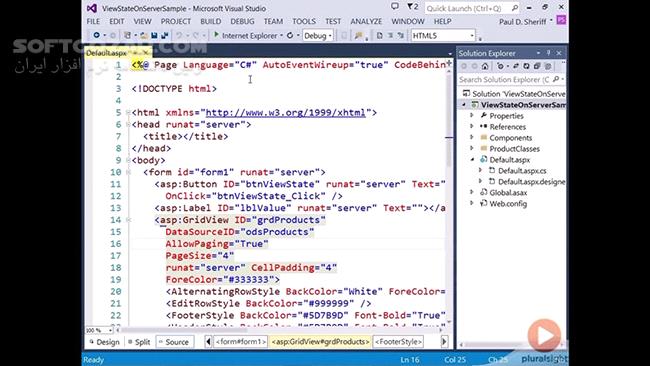Screen dimensions: 650x366
Task: Click Solution Explorer Show All Files icon
Action: (x=548, y=66)
